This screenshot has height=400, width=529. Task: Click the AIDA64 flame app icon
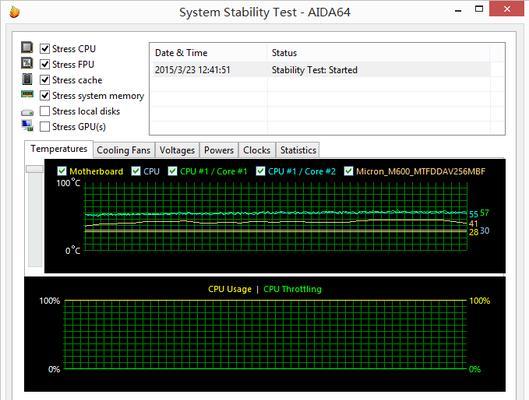14,12
